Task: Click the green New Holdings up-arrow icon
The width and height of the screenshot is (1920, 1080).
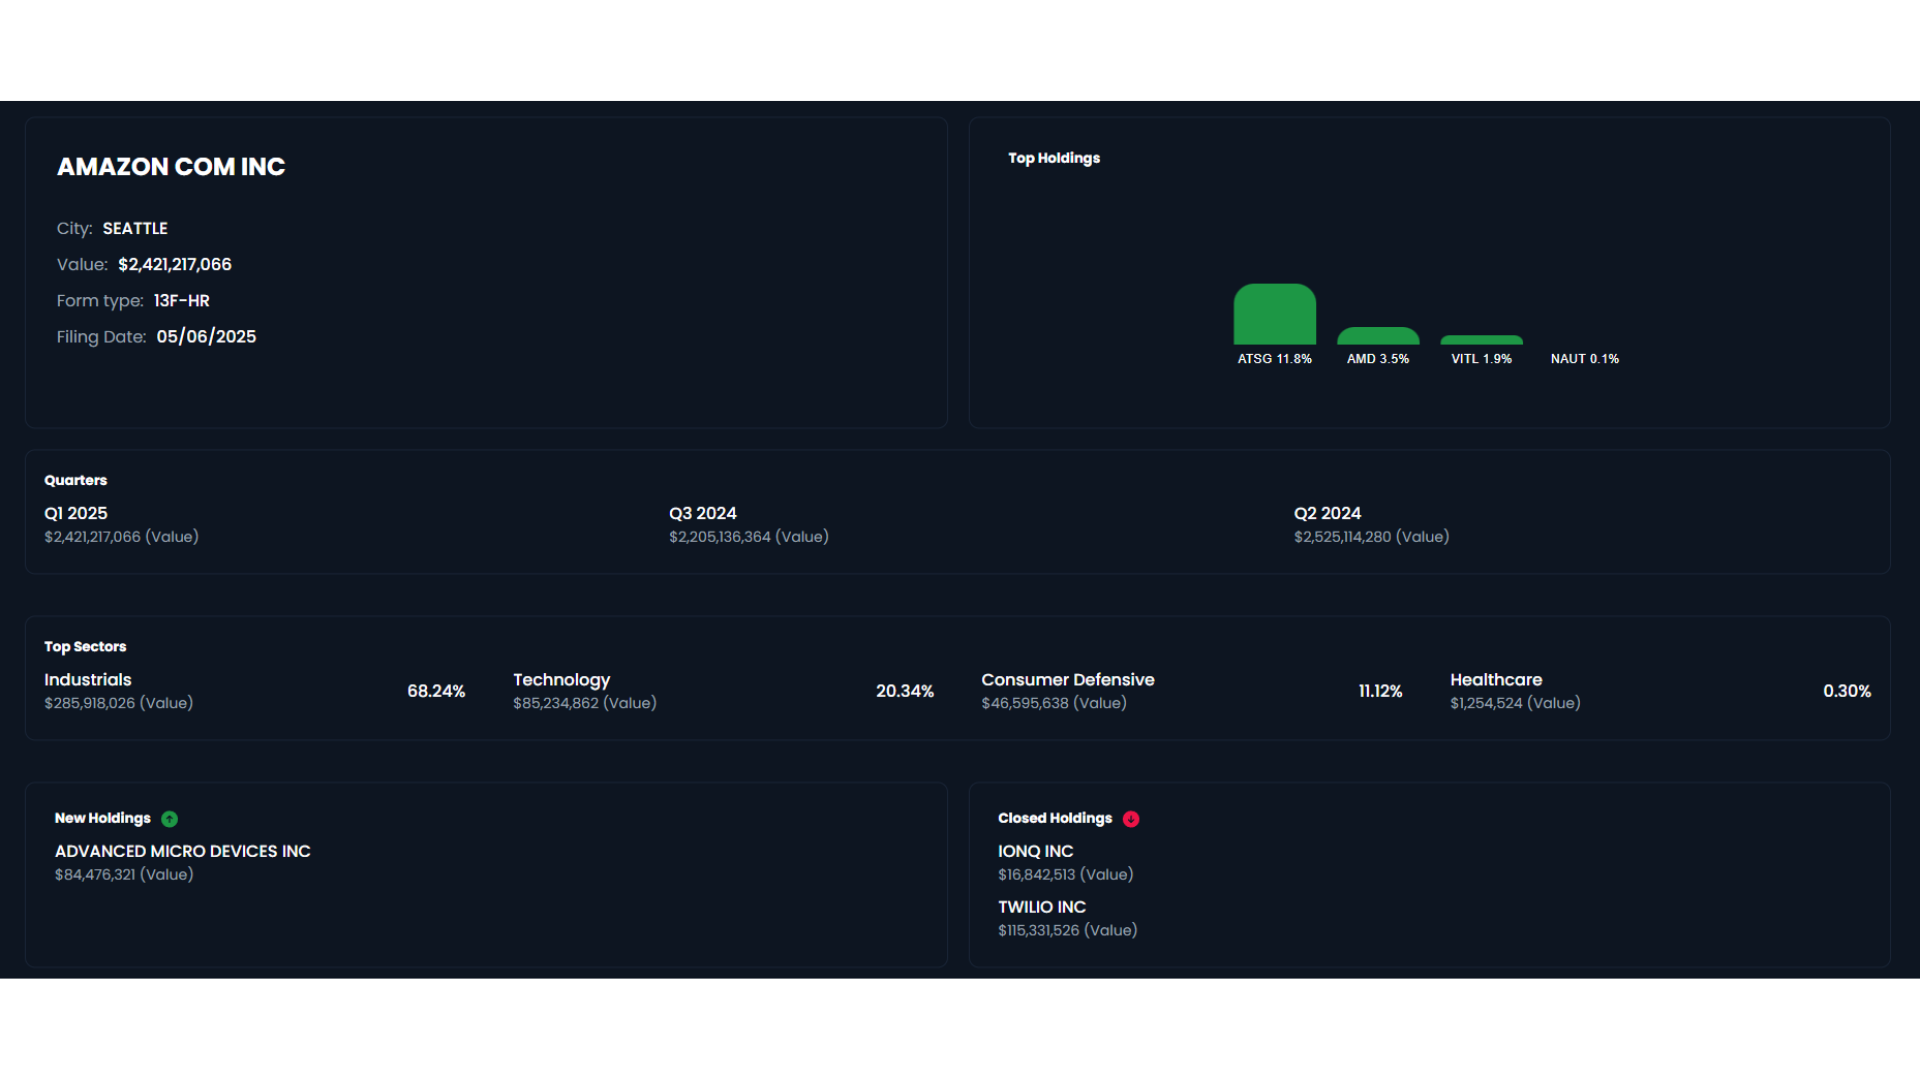Action: (170, 819)
